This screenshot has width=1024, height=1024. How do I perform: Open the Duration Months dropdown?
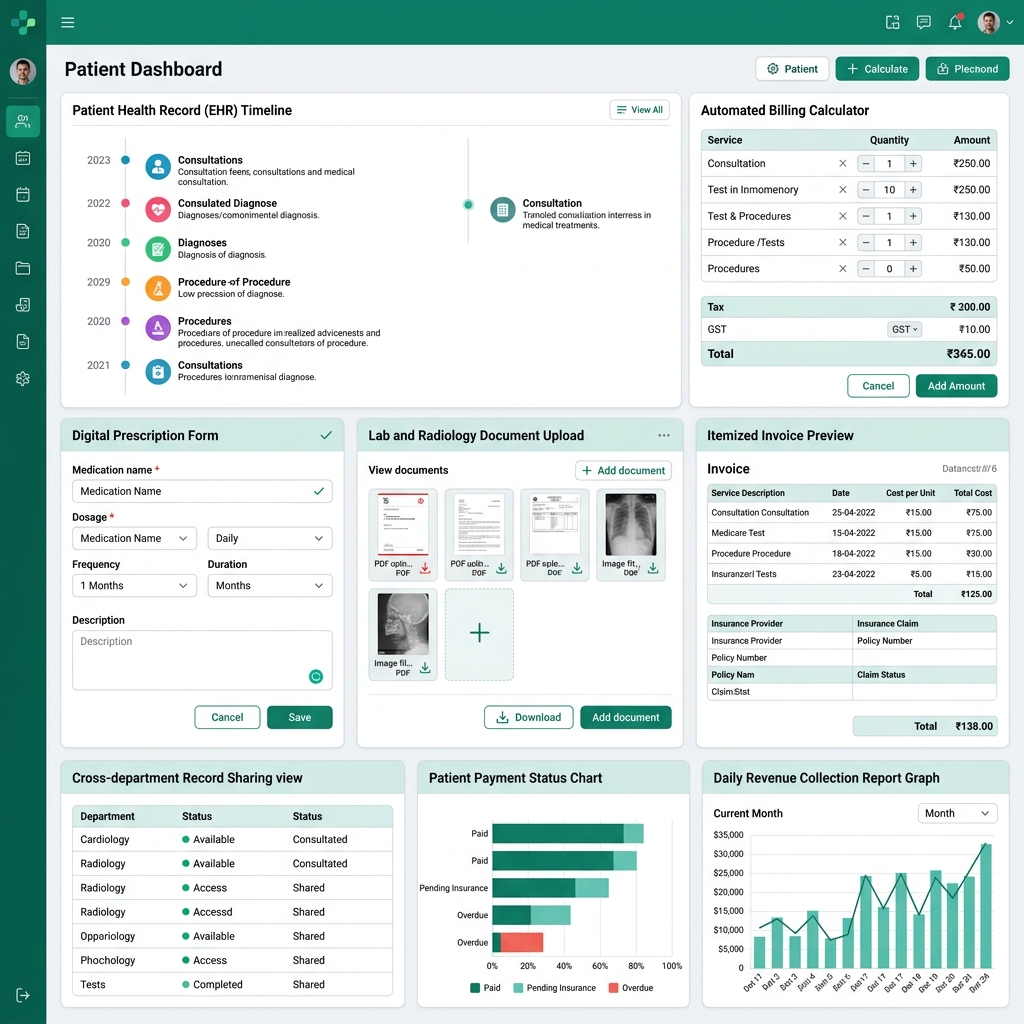[x=270, y=586]
